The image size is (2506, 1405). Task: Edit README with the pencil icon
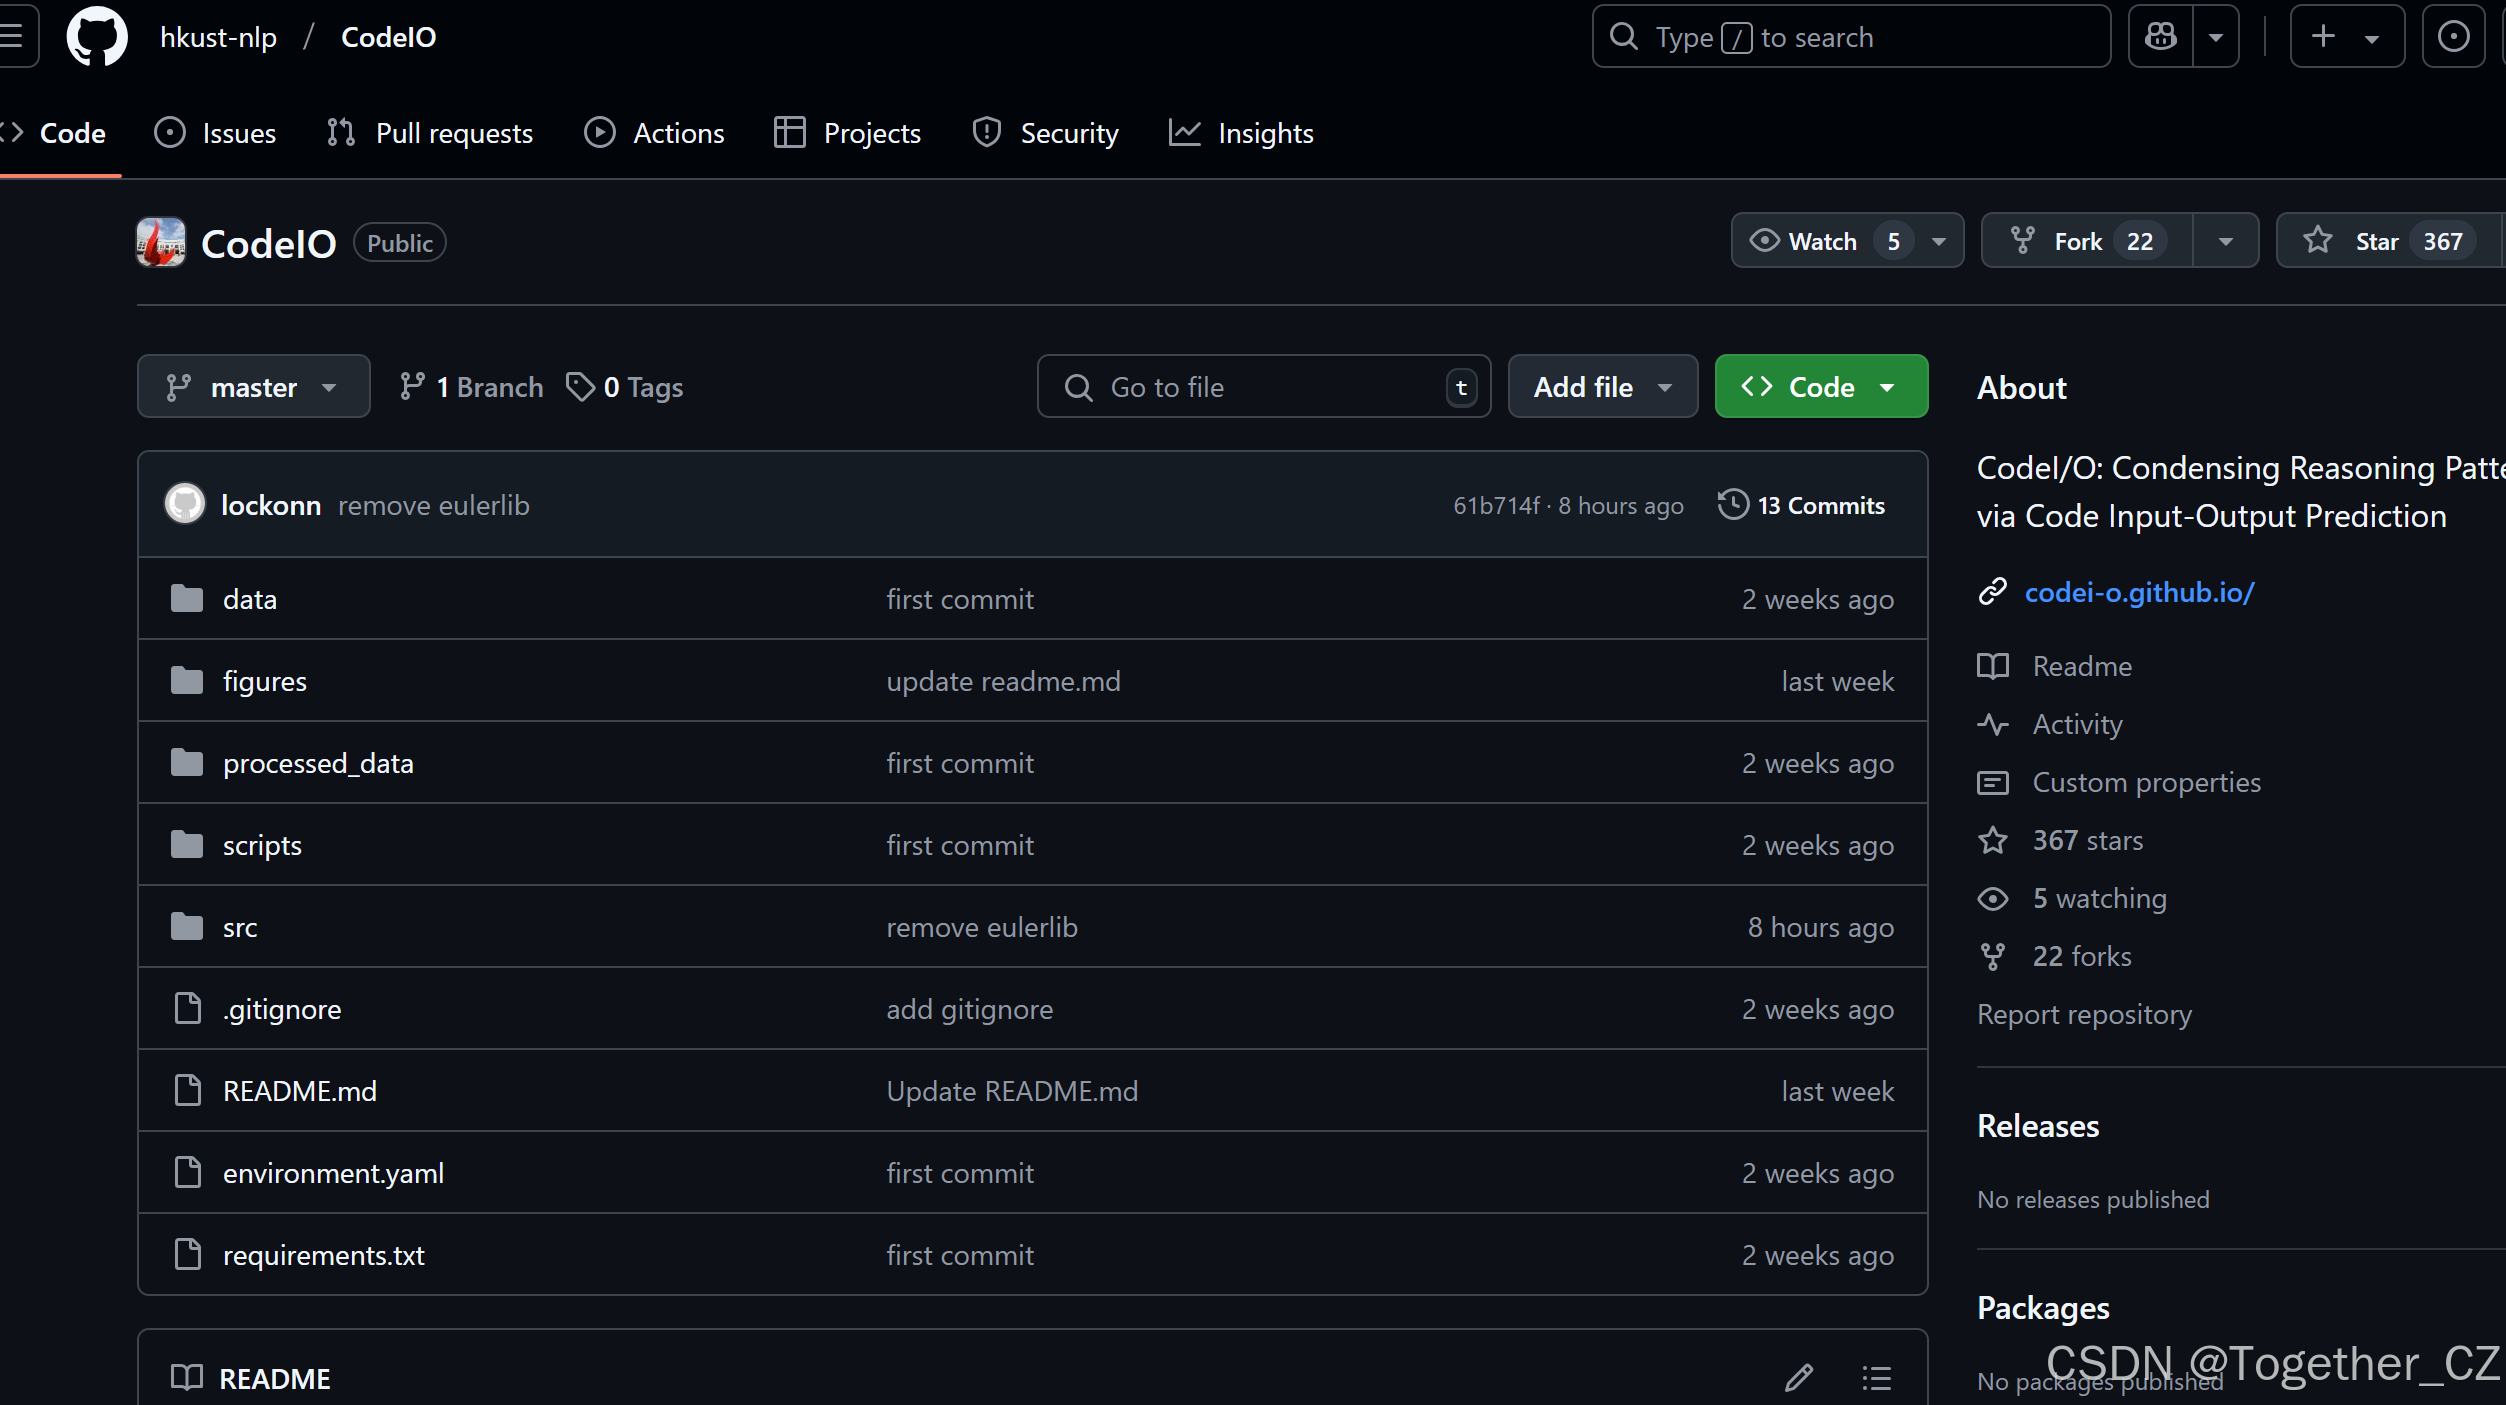click(x=1799, y=1378)
